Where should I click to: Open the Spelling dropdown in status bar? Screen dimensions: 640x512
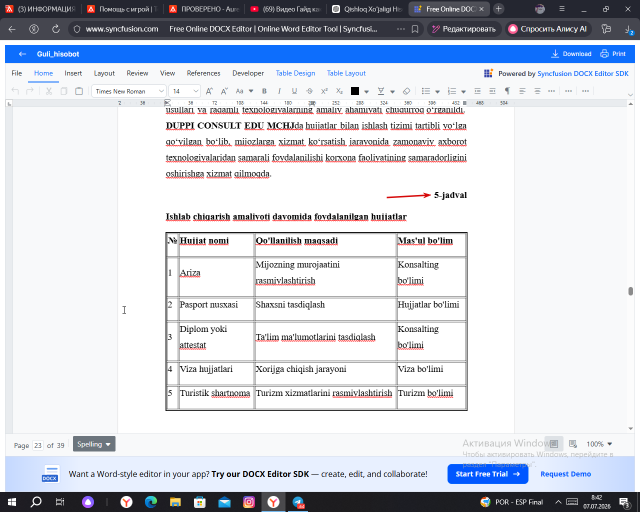tap(94, 444)
